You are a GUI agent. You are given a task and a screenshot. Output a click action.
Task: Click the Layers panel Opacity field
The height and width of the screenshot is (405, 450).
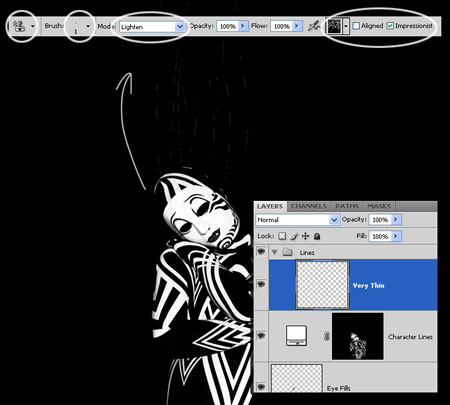380,220
